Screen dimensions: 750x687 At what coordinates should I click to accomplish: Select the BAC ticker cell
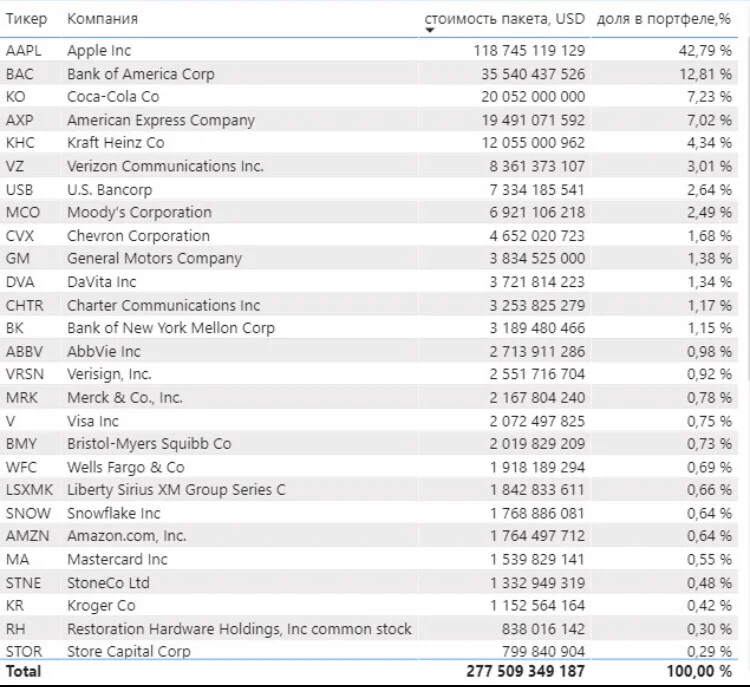tap(20, 74)
